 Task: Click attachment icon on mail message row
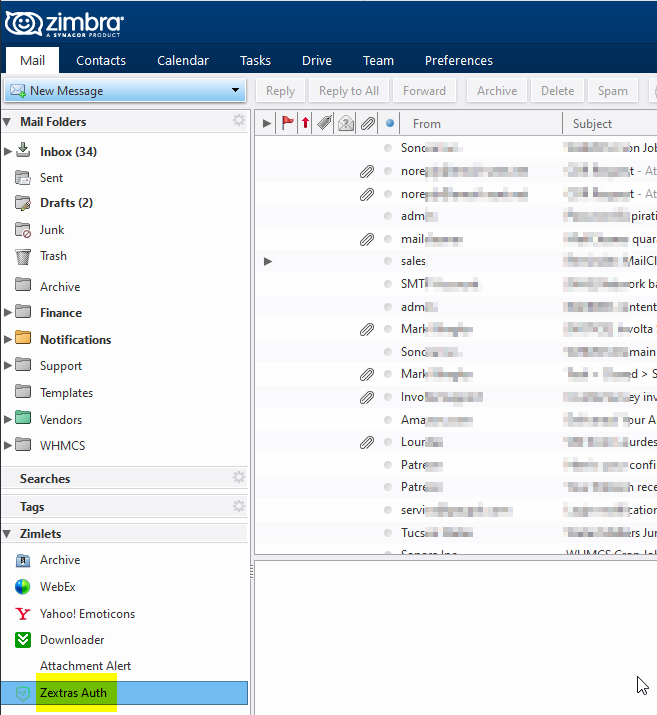(367, 239)
